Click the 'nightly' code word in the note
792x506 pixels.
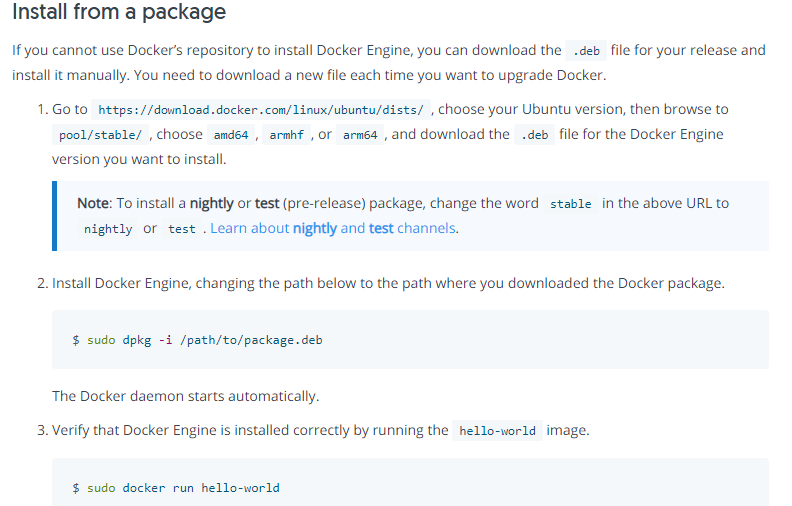108,229
